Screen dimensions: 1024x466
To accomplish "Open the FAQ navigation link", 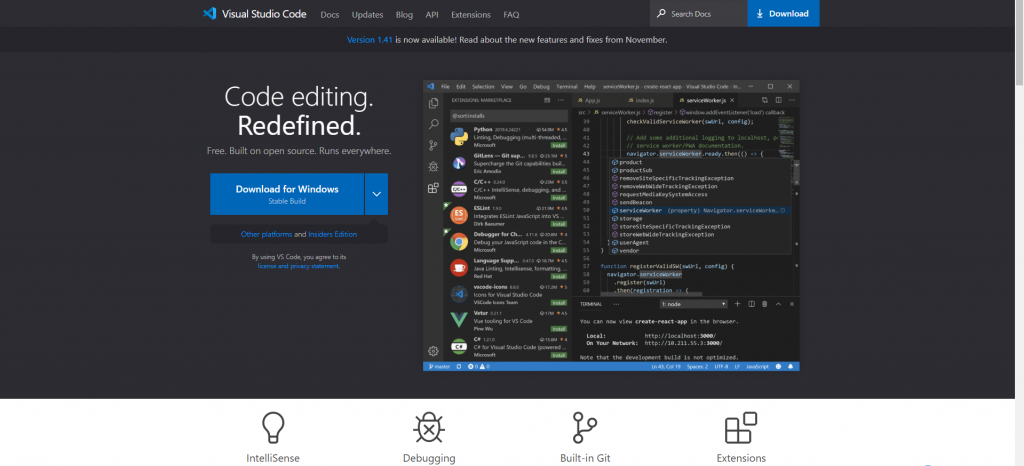I will [511, 14].
